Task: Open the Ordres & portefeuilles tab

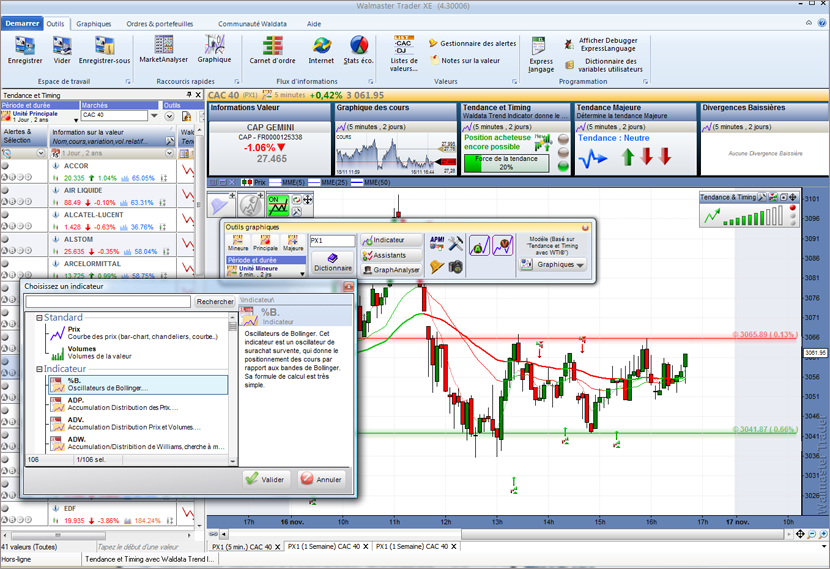Action: click(x=160, y=24)
